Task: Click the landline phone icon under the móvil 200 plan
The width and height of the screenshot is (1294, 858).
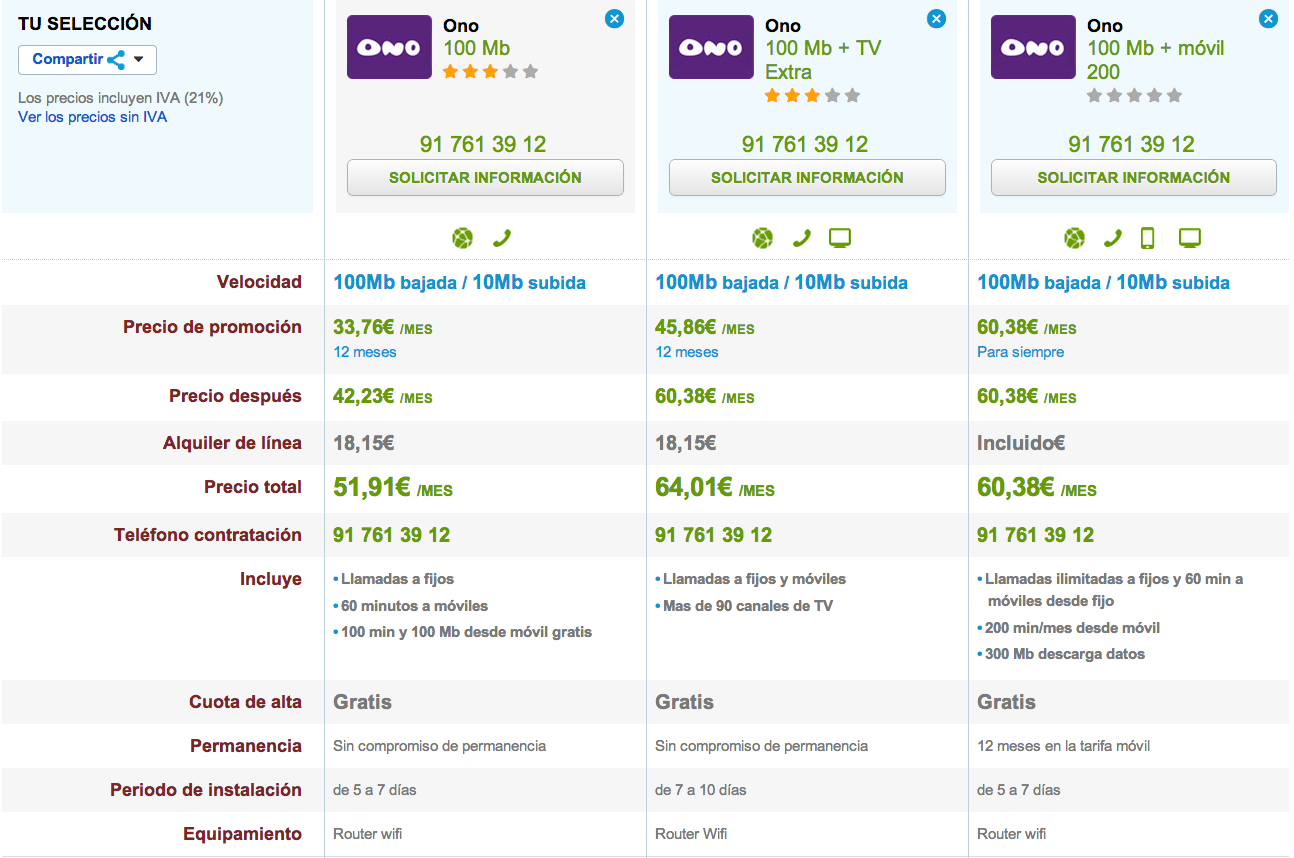Action: pyautogui.click(x=1113, y=238)
